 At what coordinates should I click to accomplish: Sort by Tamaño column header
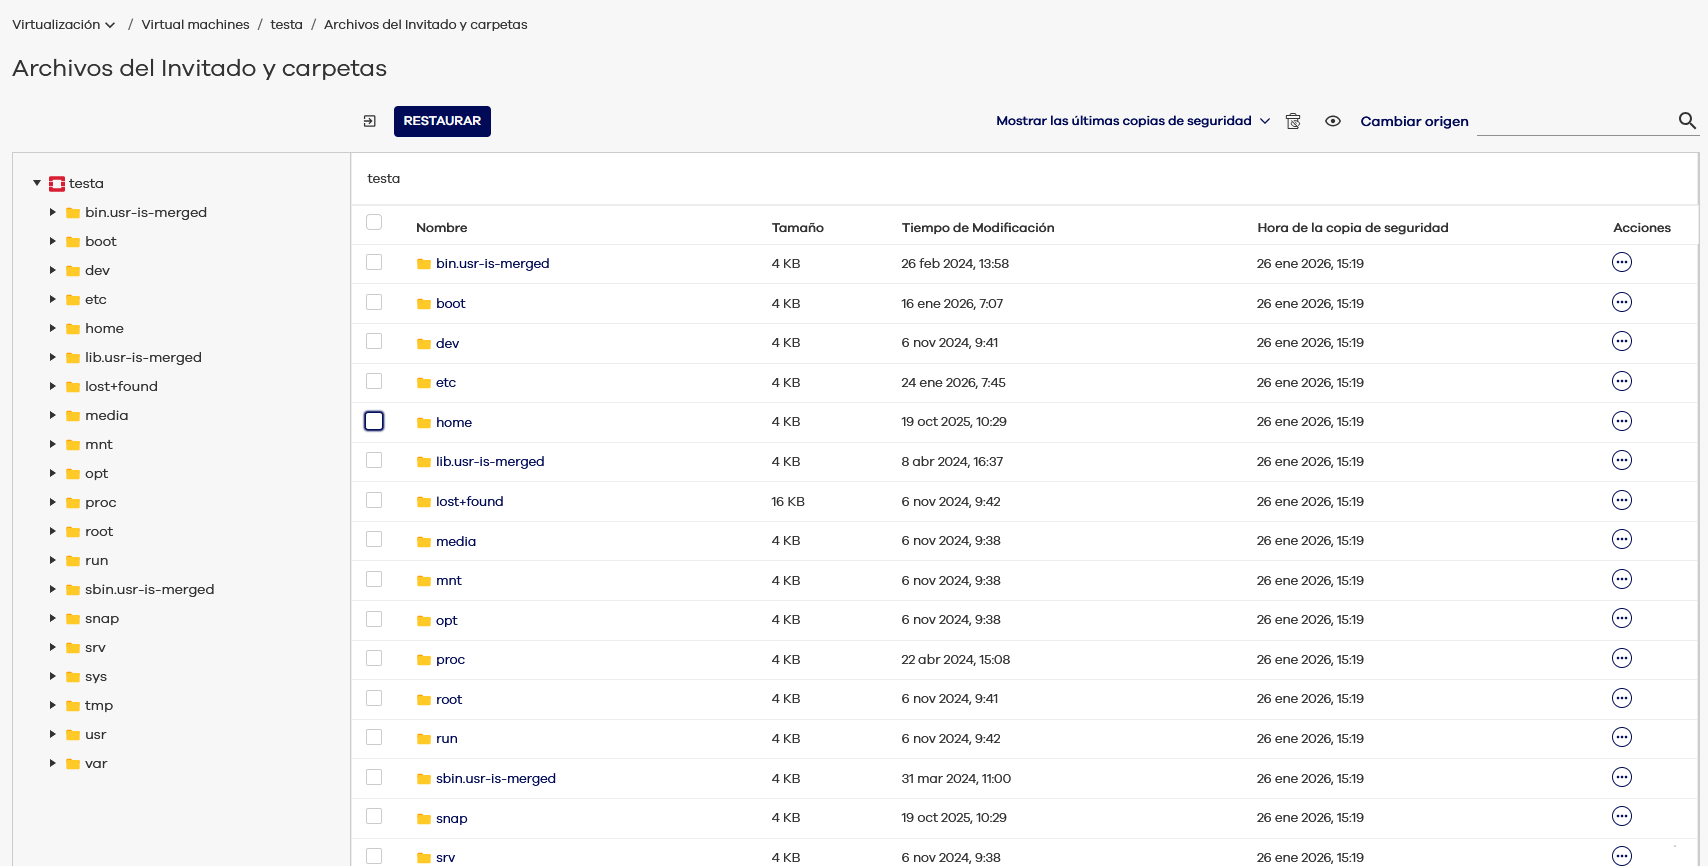(798, 228)
